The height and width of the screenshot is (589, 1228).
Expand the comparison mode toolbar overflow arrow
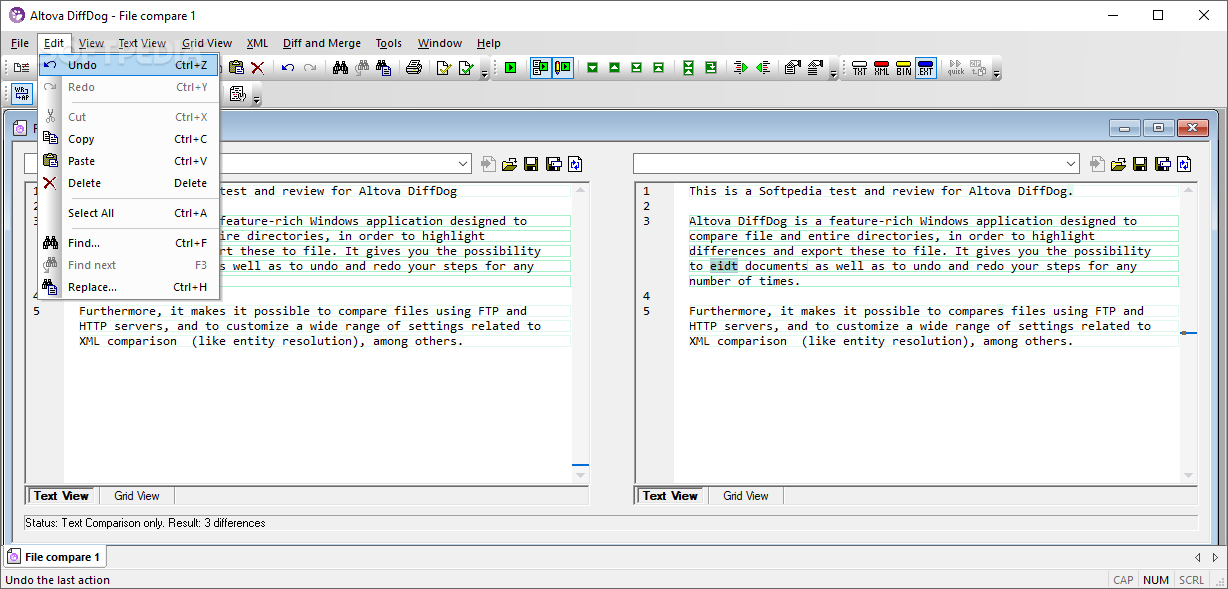click(x=996, y=72)
